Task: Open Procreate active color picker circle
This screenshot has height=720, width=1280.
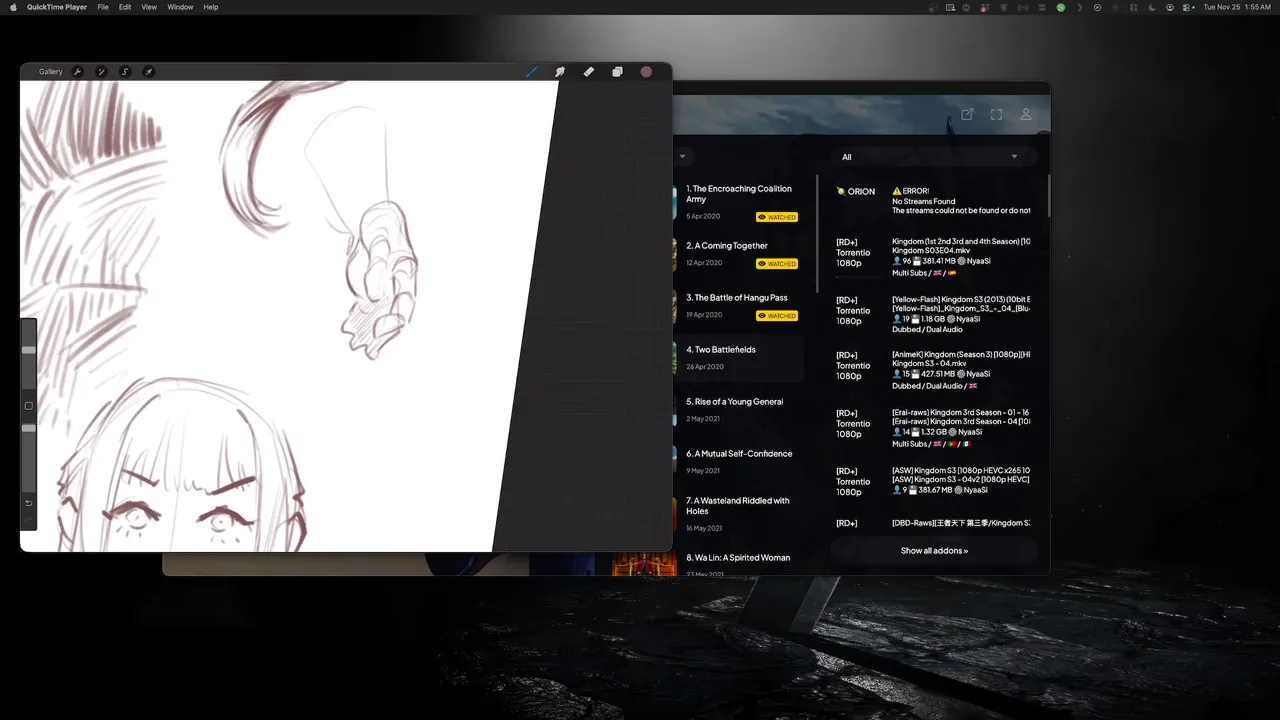Action: pyautogui.click(x=646, y=72)
